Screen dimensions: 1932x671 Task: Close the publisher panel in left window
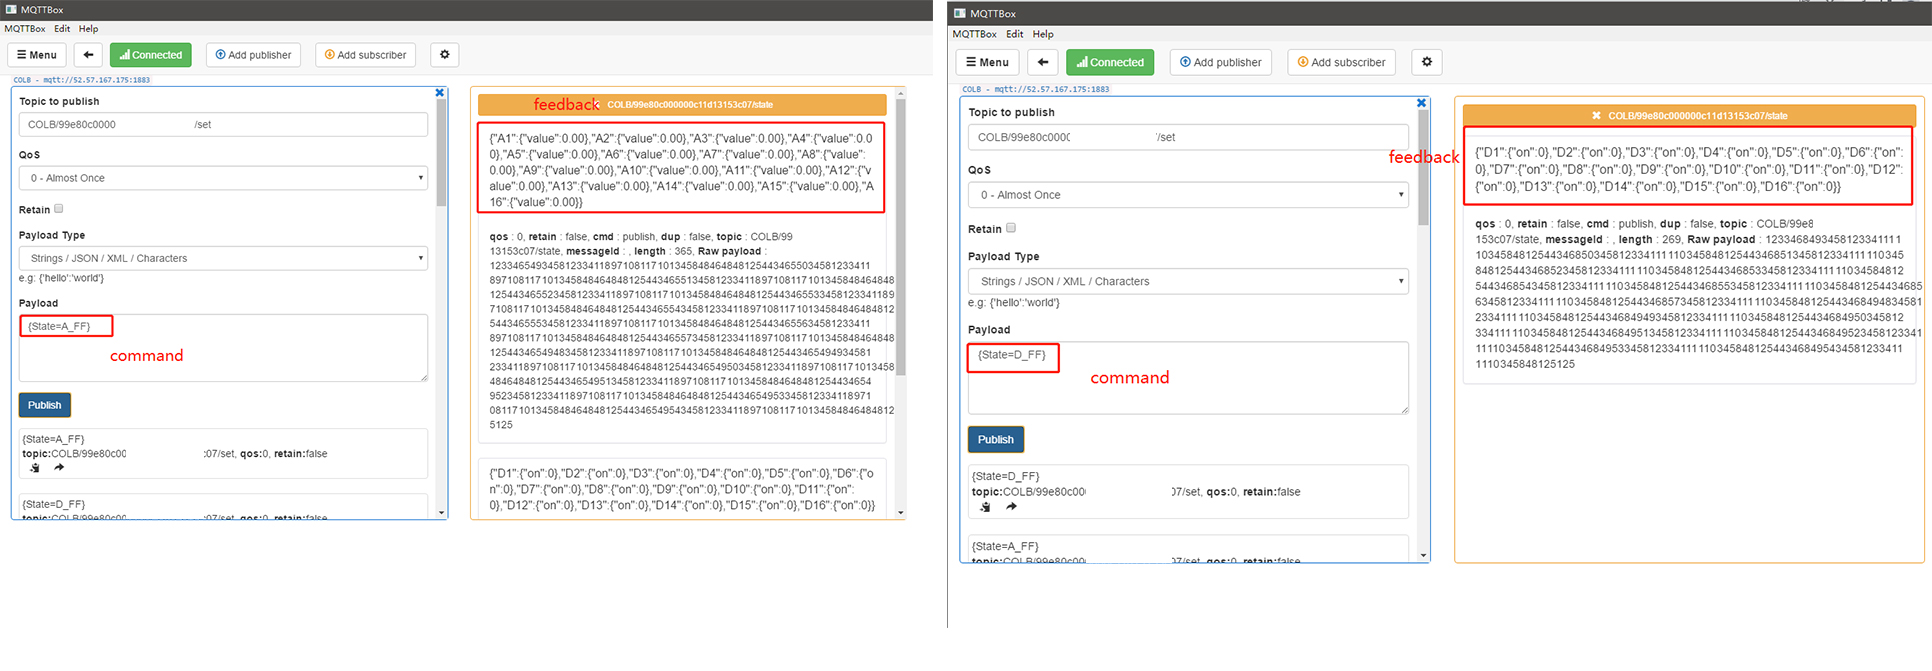click(x=439, y=93)
